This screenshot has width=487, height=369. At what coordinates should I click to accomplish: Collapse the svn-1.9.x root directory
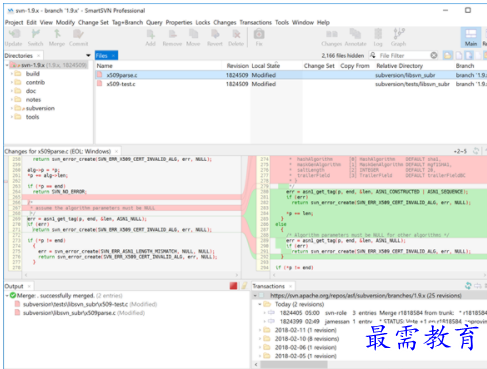tap(7, 65)
